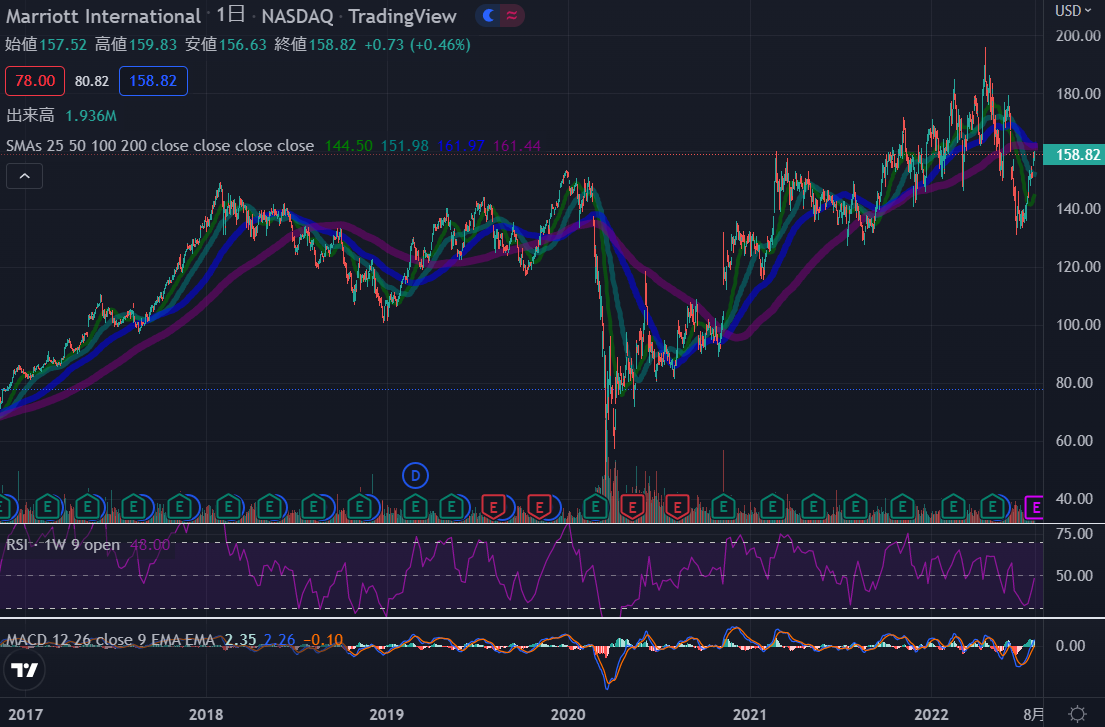Select the MACD 12 26 close 9 legend

(x=110, y=640)
